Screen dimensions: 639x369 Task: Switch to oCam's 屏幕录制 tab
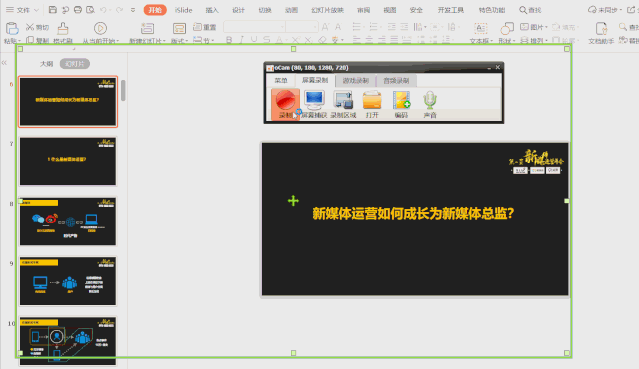(x=315, y=80)
